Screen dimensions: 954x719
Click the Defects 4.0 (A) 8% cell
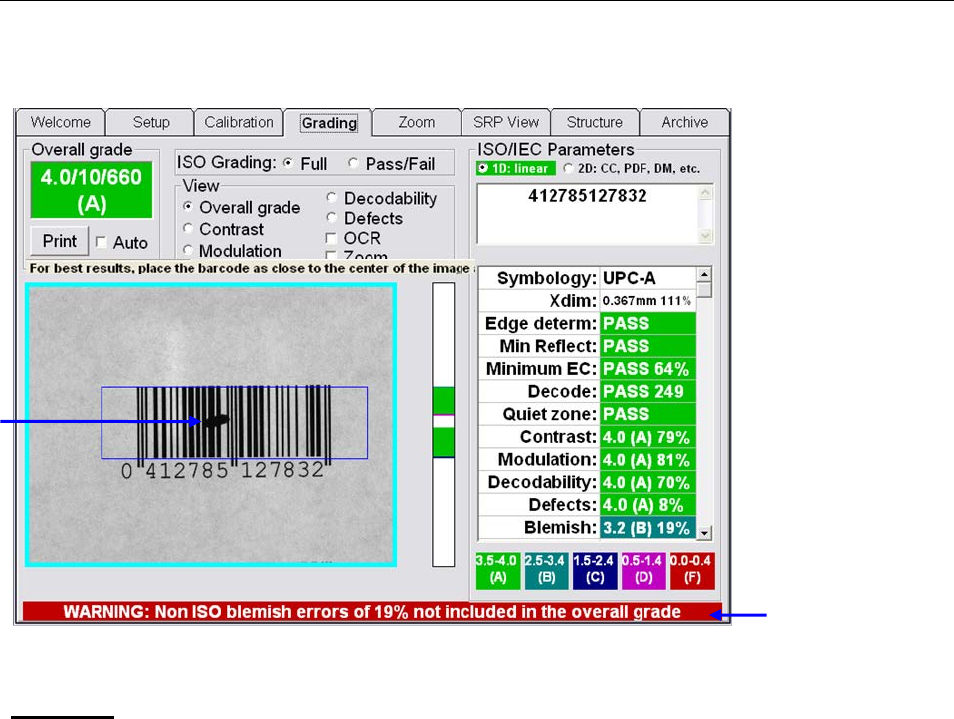pos(647,505)
